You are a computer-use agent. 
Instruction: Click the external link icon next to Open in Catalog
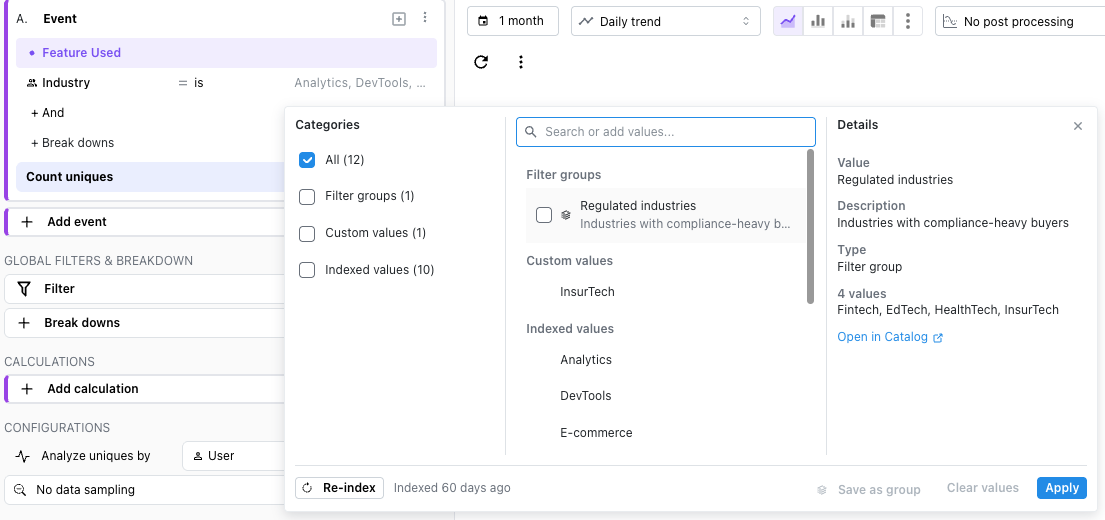[938, 338]
